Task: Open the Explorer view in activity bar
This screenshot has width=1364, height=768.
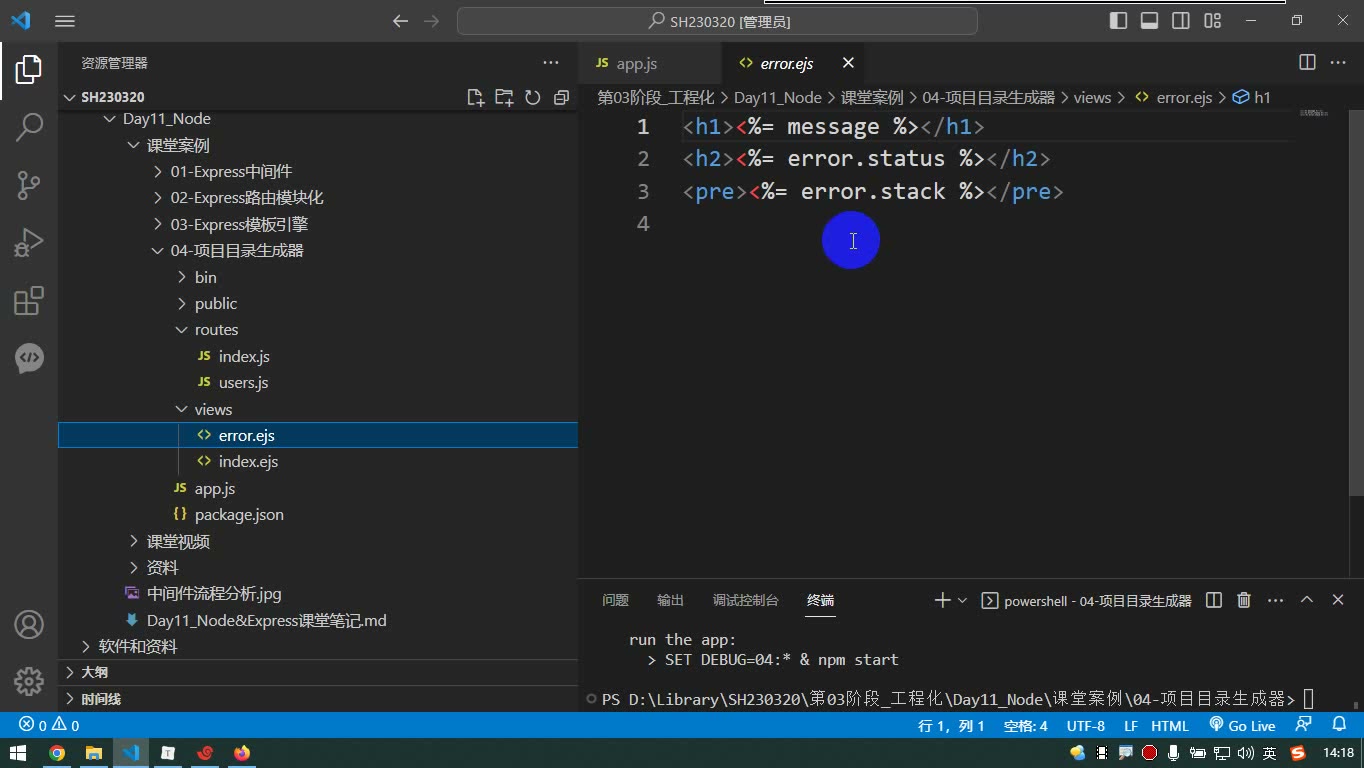Action: [29, 69]
